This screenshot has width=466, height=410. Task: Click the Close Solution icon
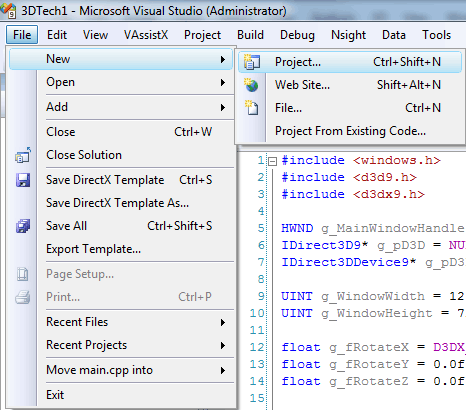pyautogui.click(x=23, y=155)
